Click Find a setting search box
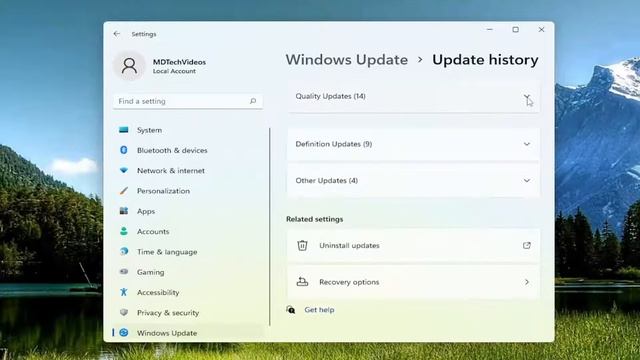The image size is (640, 360). pyautogui.click(x=188, y=101)
